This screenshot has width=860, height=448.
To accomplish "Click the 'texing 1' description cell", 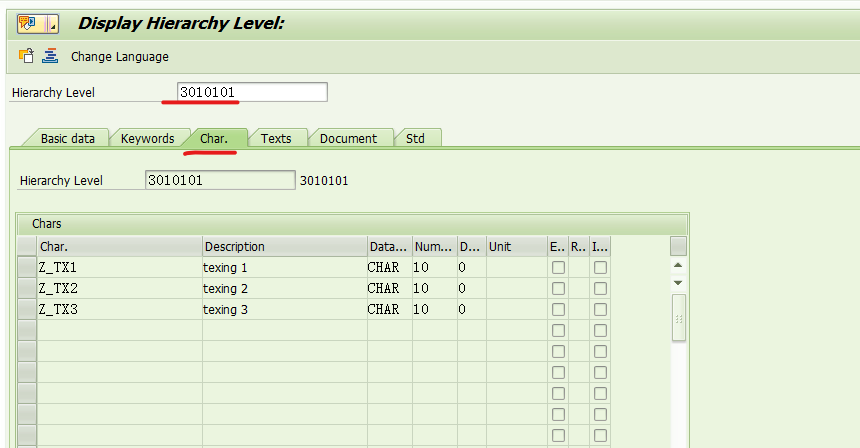I will pyautogui.click(x=285, y=268).
